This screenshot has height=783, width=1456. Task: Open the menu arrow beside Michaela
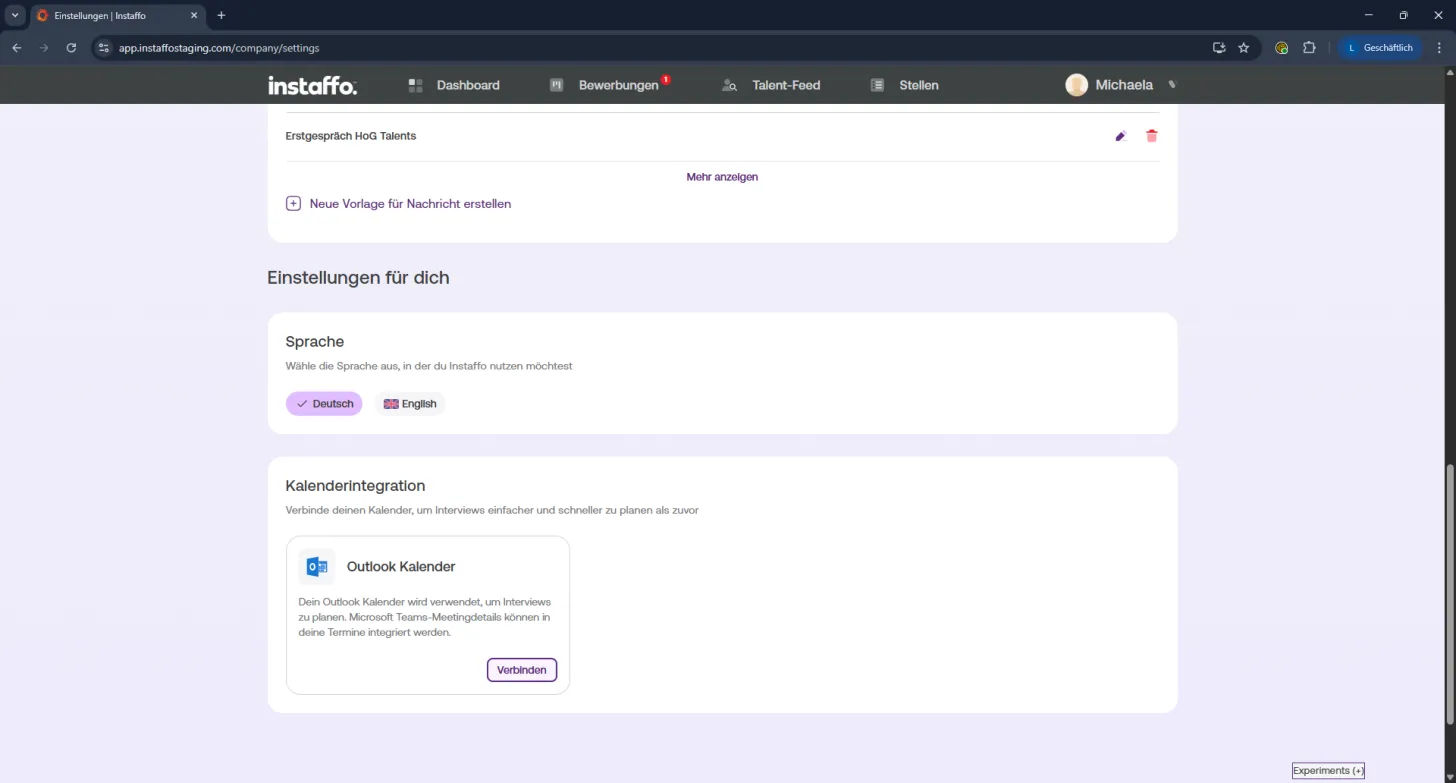coord(1173,85)
